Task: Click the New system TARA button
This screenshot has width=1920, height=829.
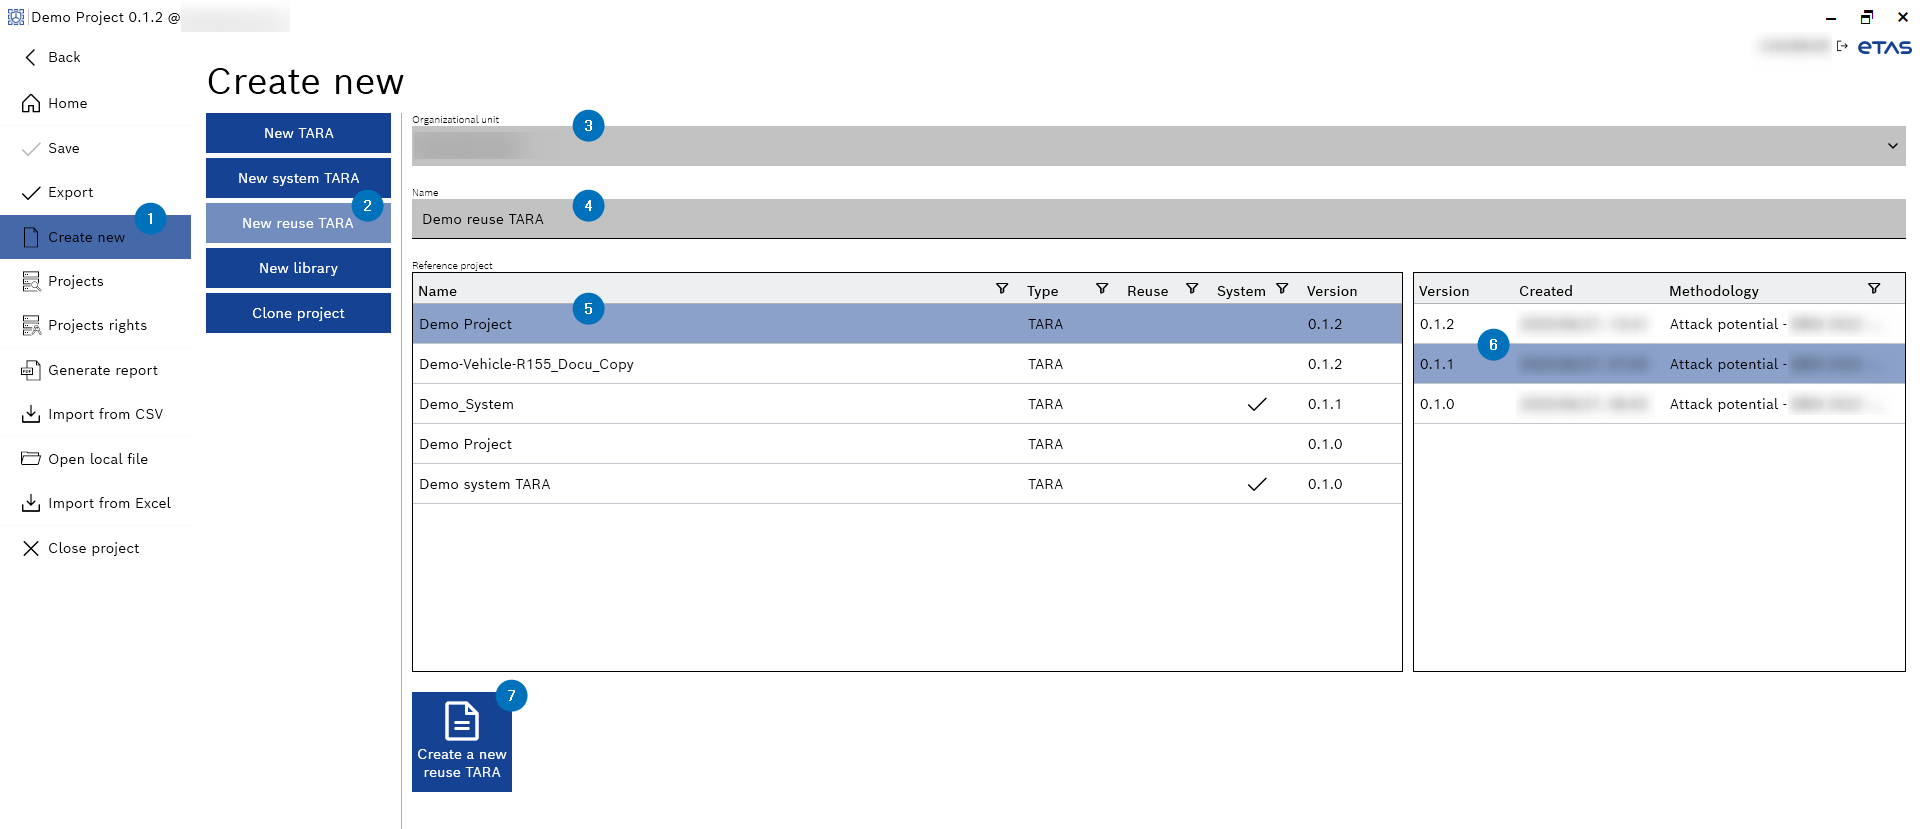Action: click(298, 178)
